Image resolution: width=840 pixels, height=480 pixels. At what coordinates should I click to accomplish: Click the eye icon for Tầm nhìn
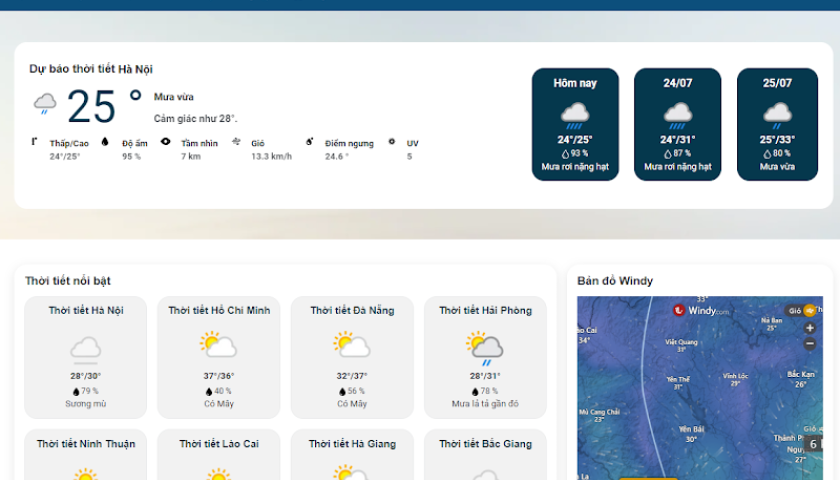[x=165, y=142]
